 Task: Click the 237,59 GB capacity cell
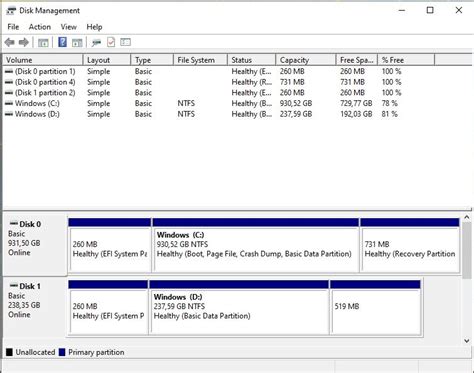pos(296,114)
